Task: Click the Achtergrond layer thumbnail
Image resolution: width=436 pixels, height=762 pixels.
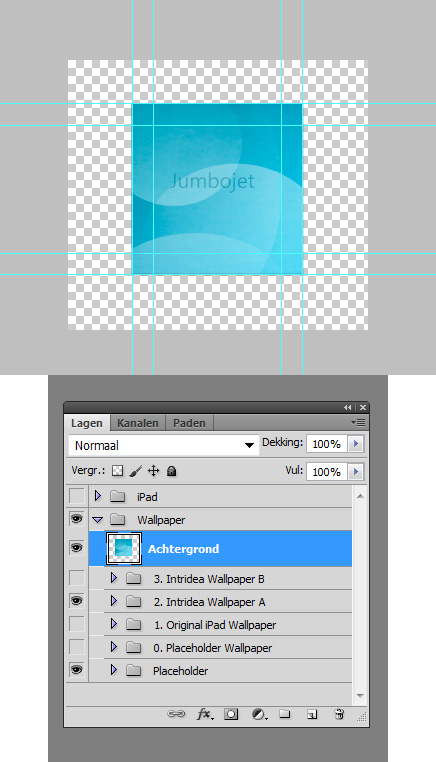Action: pyautogui.click(x=123, y=549)
